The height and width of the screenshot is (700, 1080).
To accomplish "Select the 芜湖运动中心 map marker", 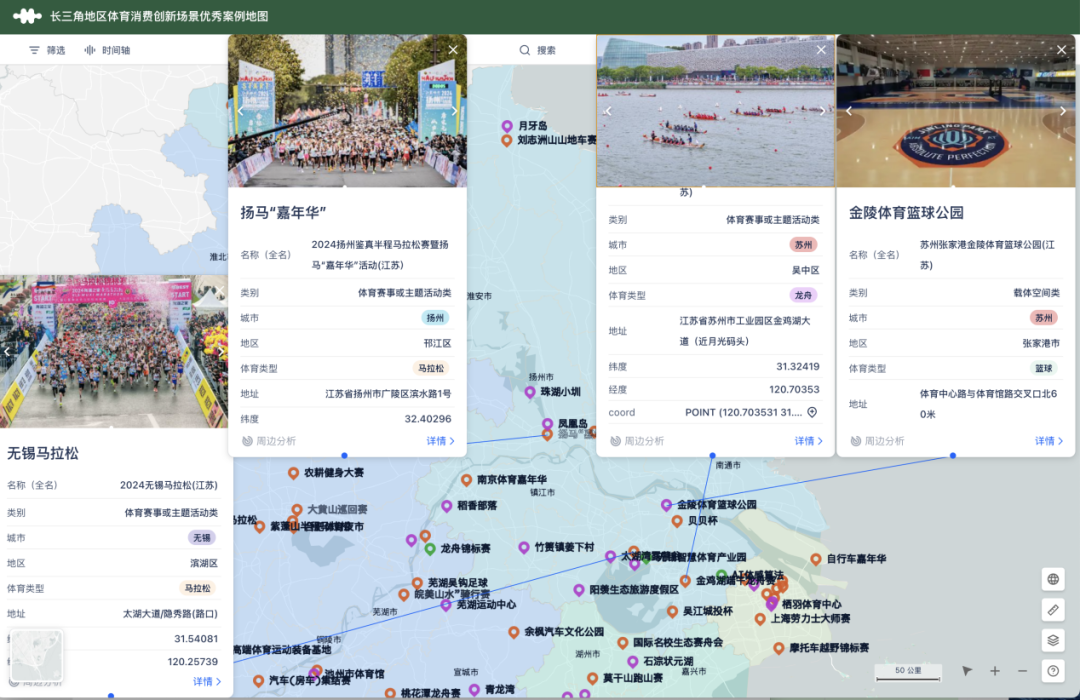I will click(x=446, y=605).
